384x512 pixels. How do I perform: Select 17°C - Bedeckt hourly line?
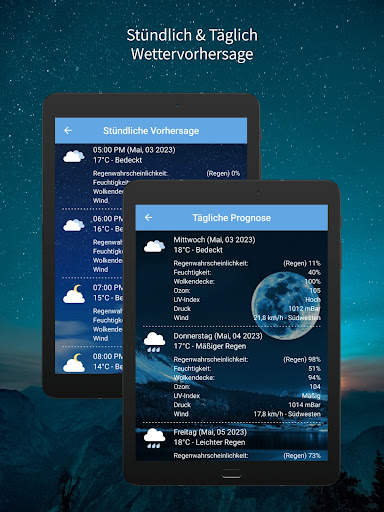(x=117, y=160)
